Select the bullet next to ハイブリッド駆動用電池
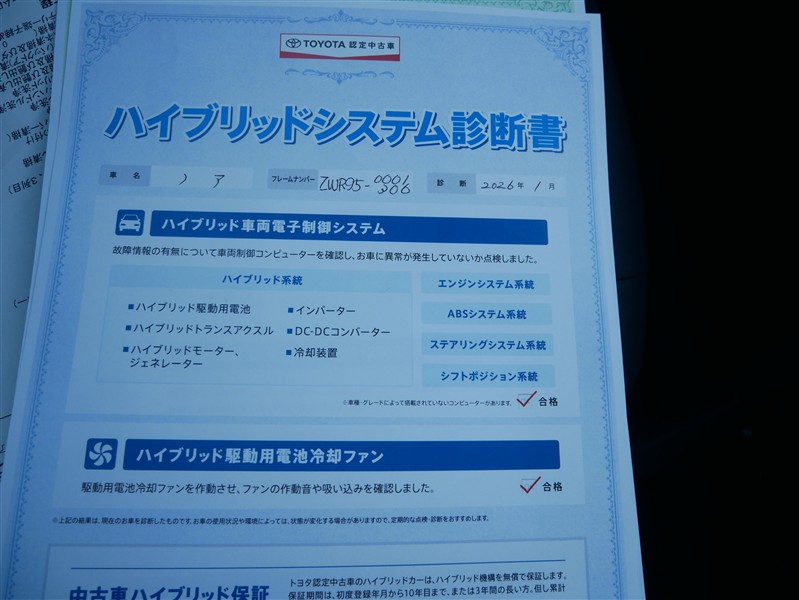Screen dimensions: 799x600 tap(130, 307)
